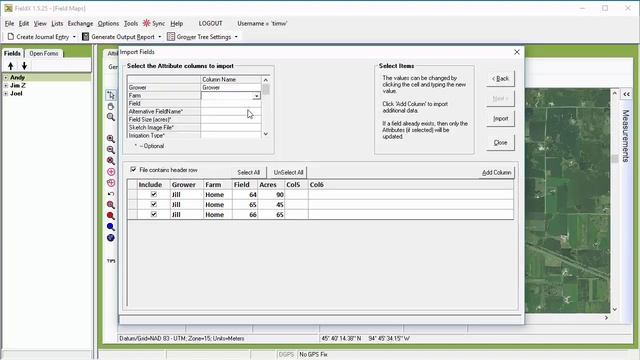
Task: Open the Help menu
Action: 176,24
